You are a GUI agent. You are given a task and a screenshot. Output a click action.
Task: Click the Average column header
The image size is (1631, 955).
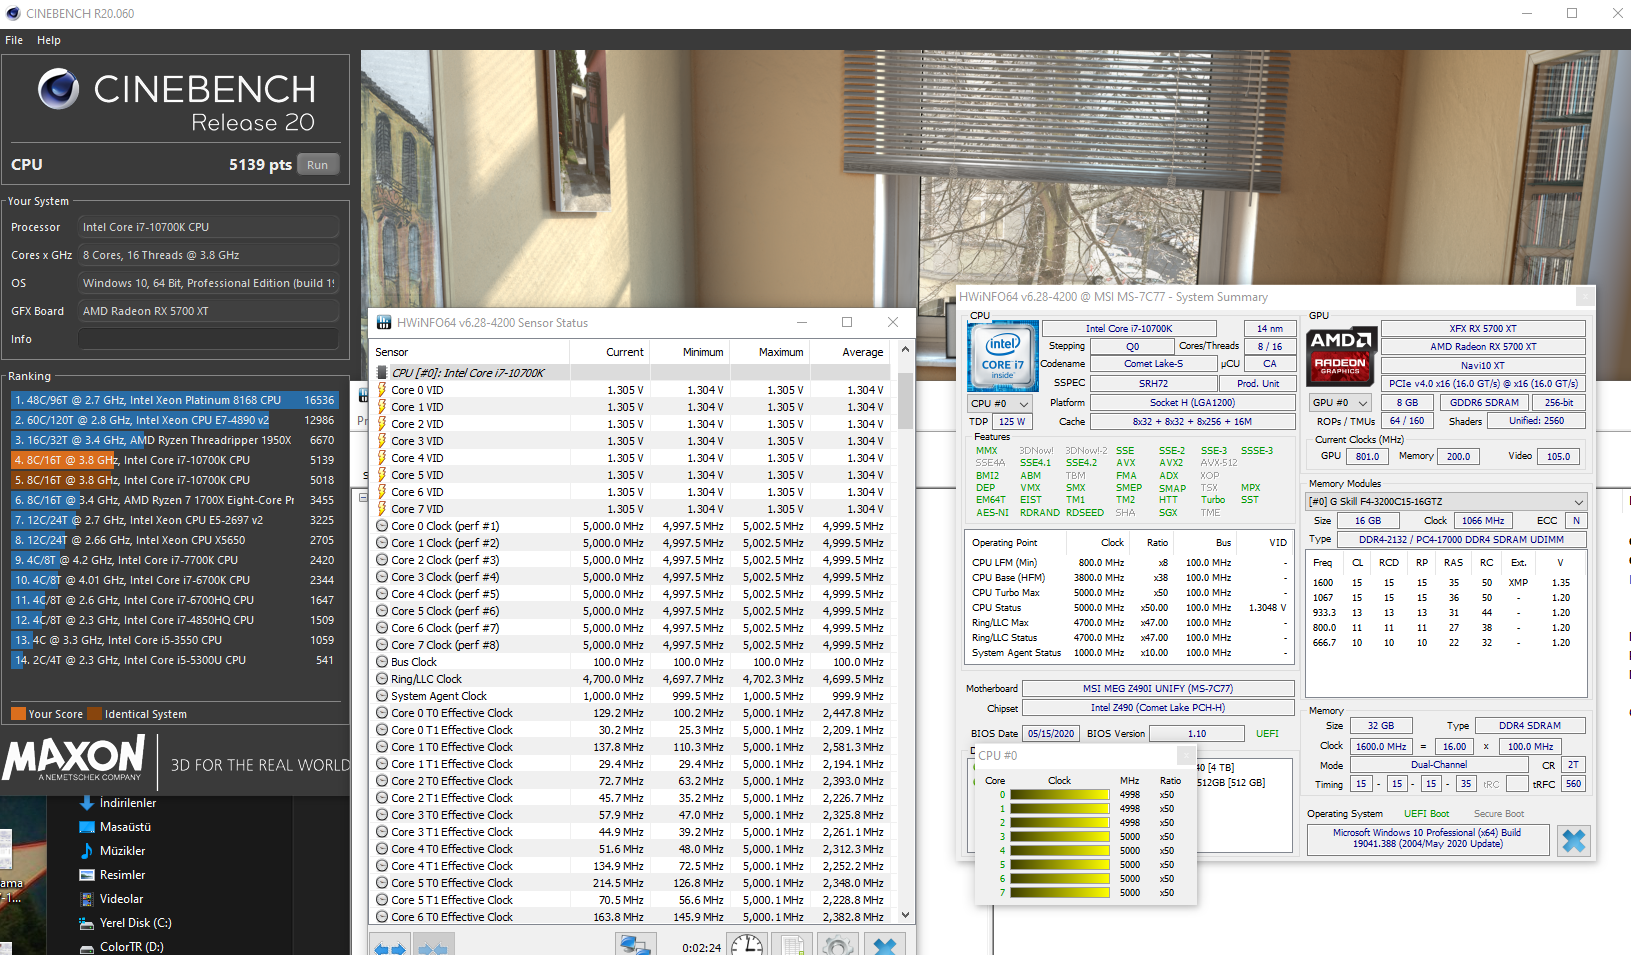point(863,352)
